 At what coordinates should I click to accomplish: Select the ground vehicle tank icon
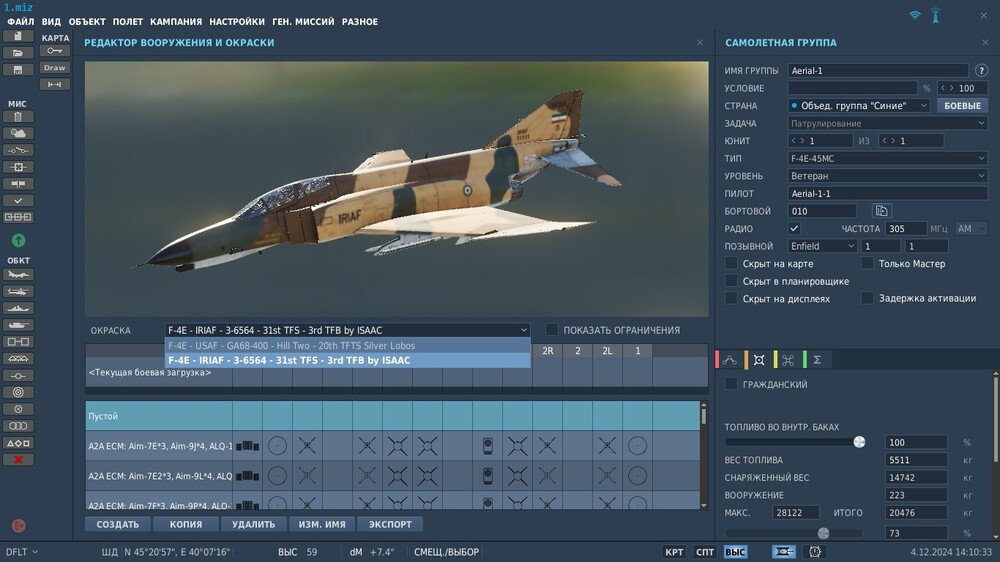(18, 325)
